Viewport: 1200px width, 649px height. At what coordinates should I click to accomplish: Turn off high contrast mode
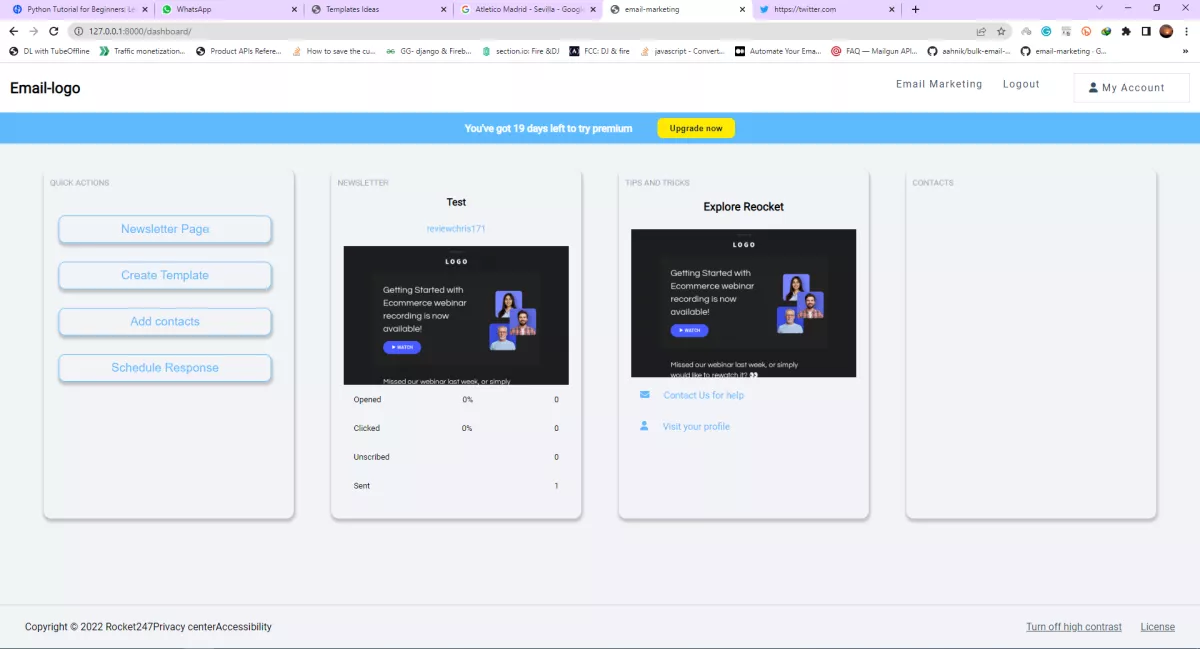[x=1073, y=627]
